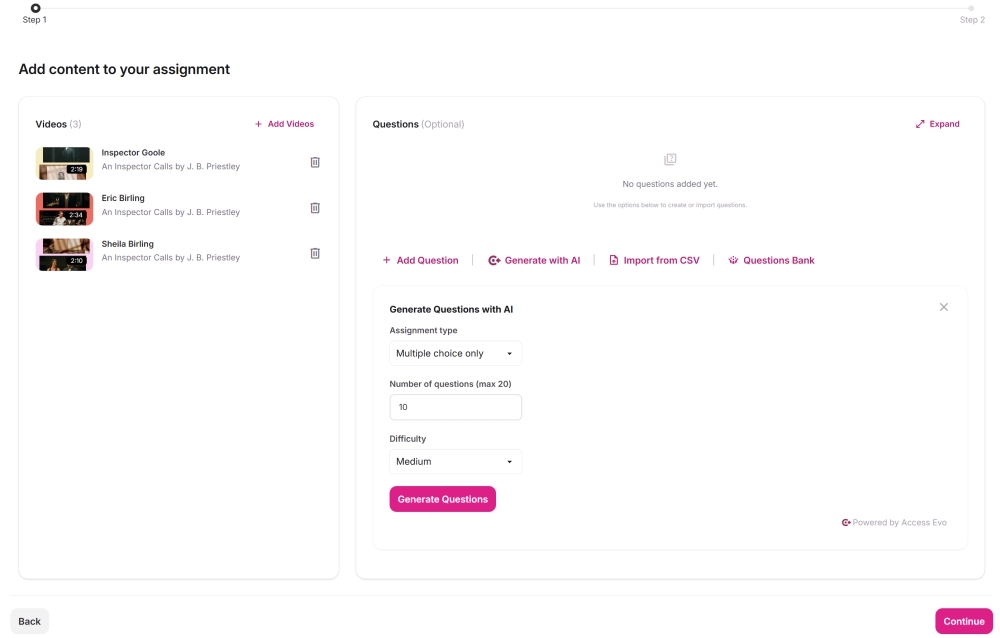Close the Generate Questions with AI panel
The image size is (1000, 638).
(943, 307)
